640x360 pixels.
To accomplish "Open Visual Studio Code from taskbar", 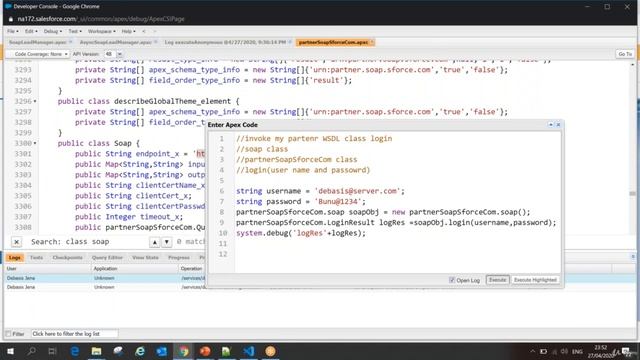I will [x=249, y=351].
